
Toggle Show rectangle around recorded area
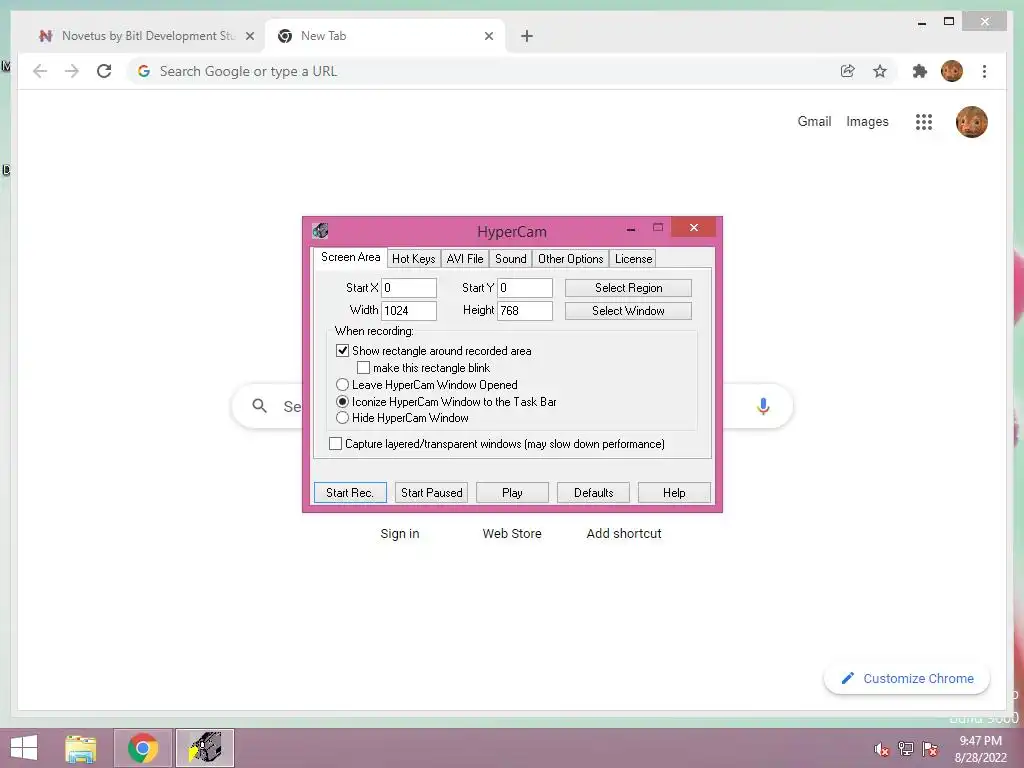tap(342, 351)
